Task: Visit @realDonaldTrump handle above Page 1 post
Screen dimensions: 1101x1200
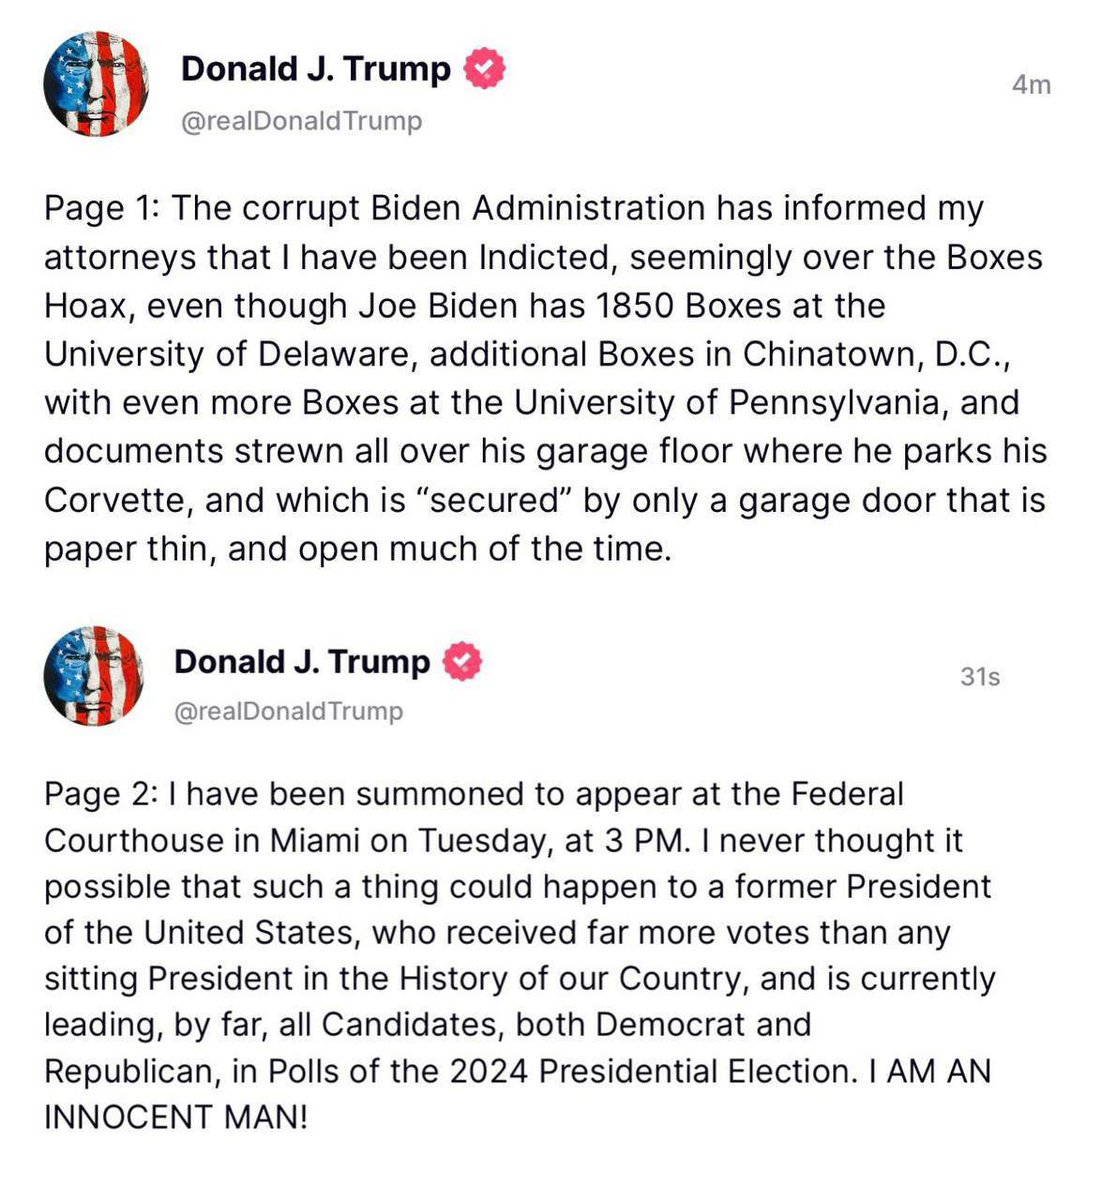Action: click(x=301, y=121)
